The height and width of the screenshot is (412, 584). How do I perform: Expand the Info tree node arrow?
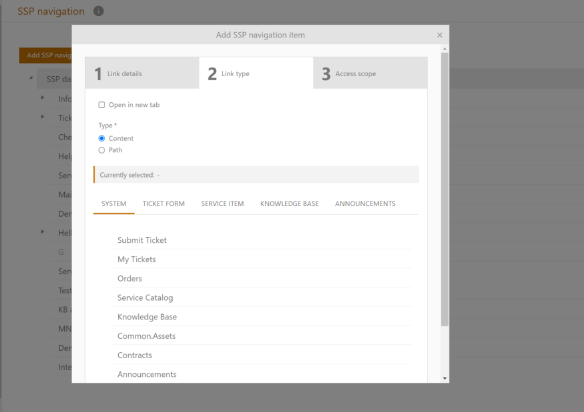42,98
